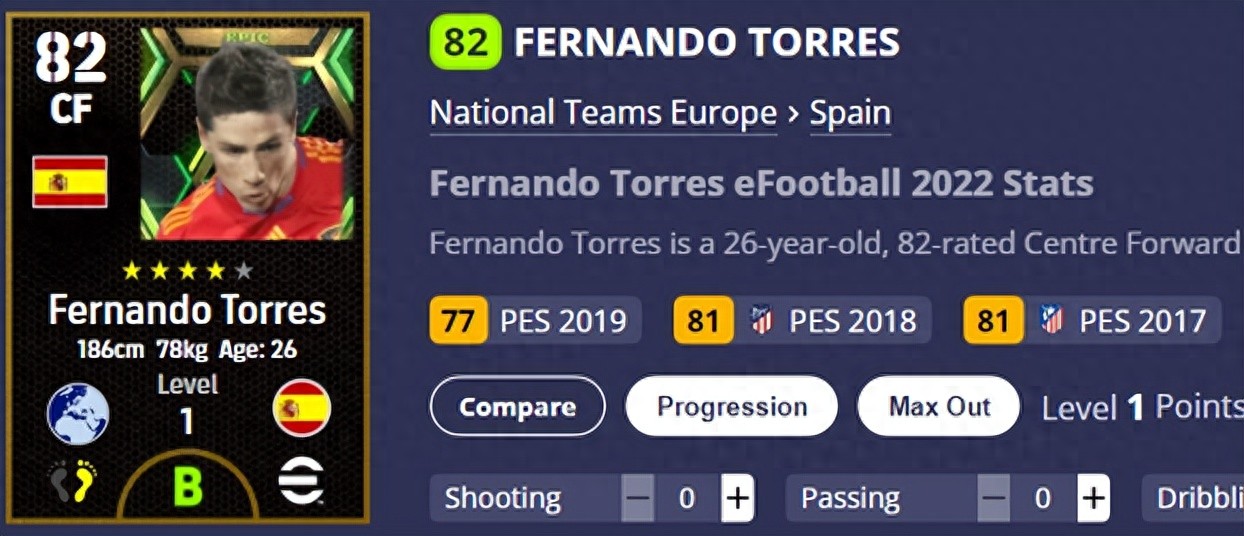Image resolution: width=1244 pixels, height=536 pixels.
Task: Click the green 82 rating badge
Action: point(465,43)
